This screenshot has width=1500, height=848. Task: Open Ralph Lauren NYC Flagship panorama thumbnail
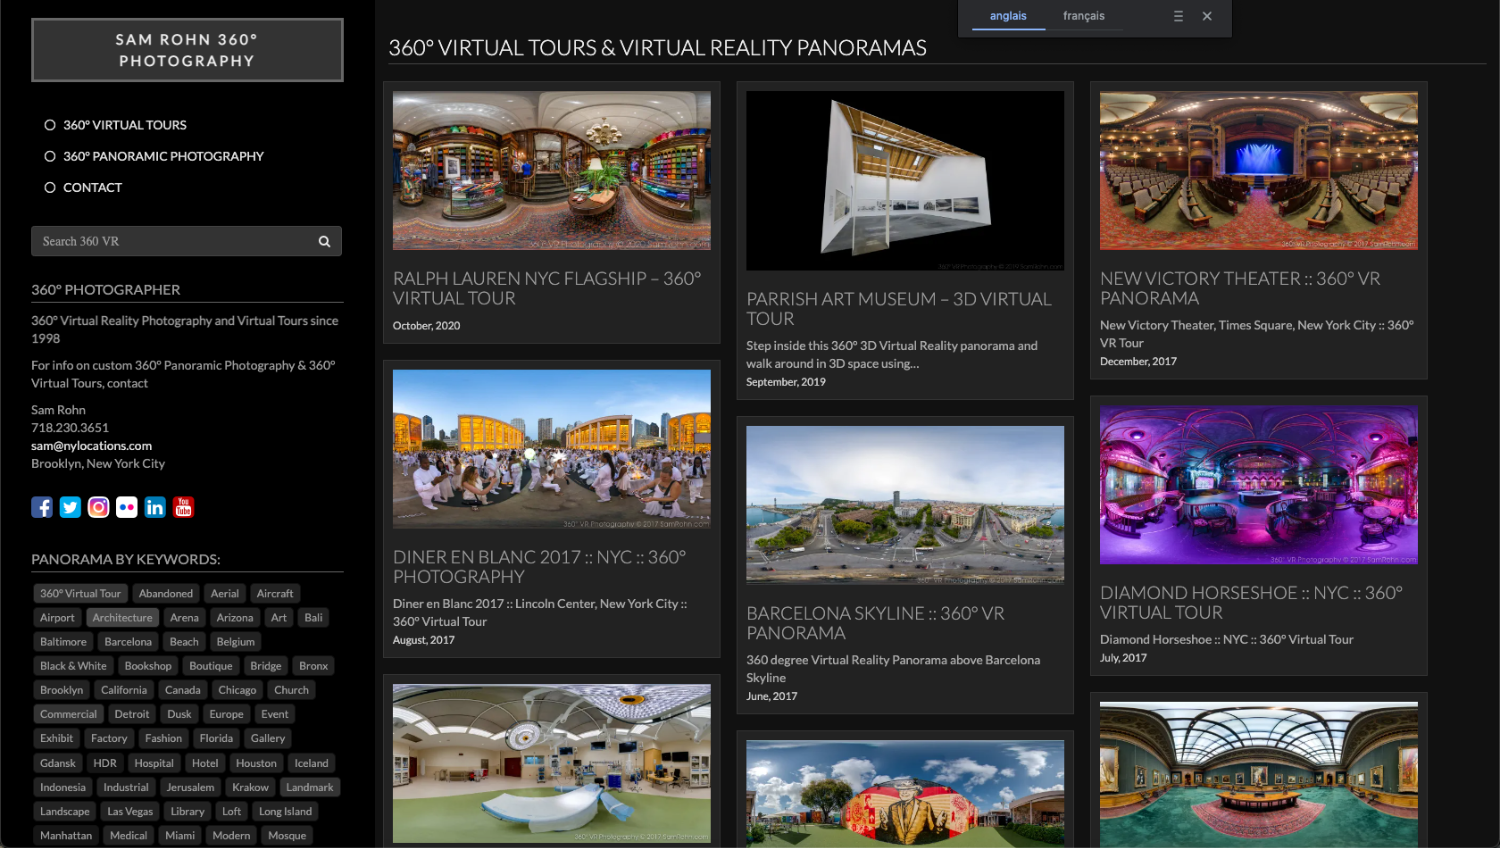pos(551,170)
